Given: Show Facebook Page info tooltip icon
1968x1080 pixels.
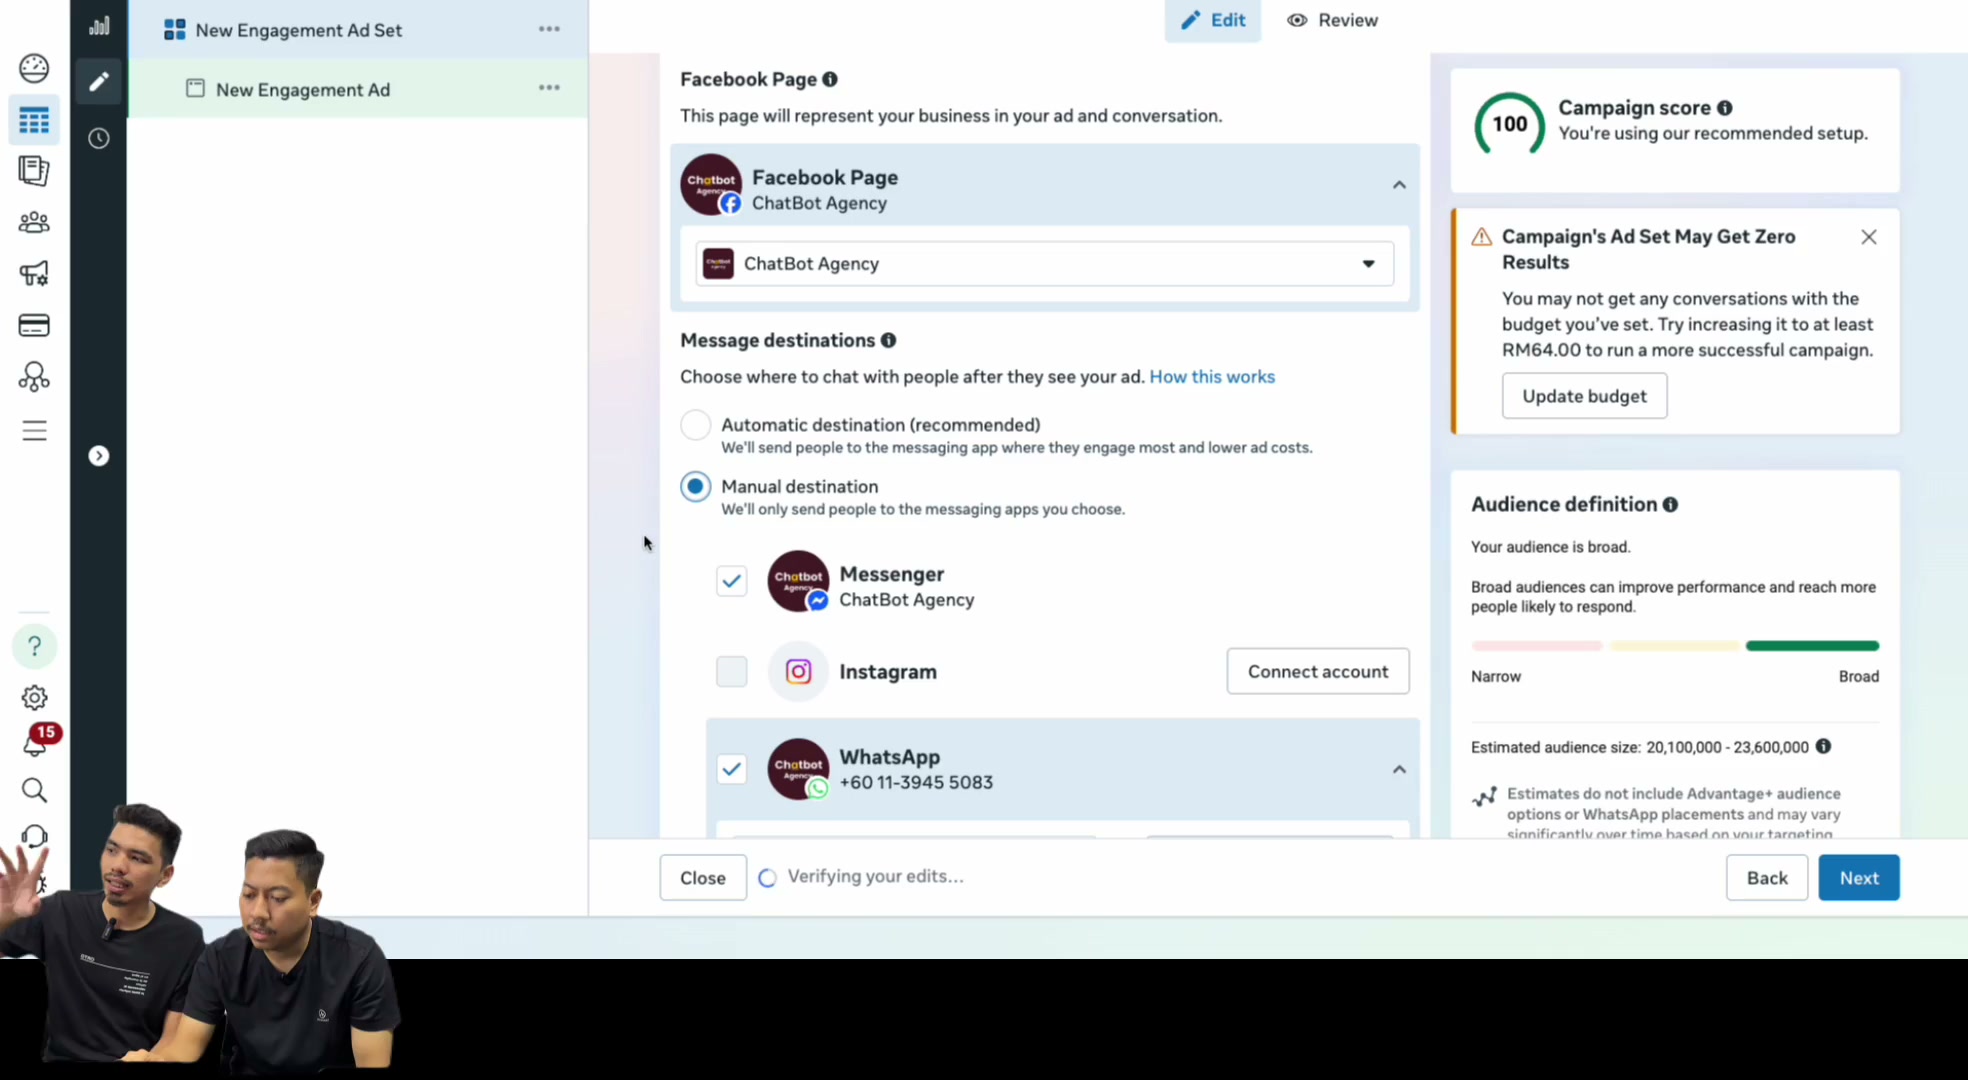Looking at the screenshot, I should coord(830,79).
